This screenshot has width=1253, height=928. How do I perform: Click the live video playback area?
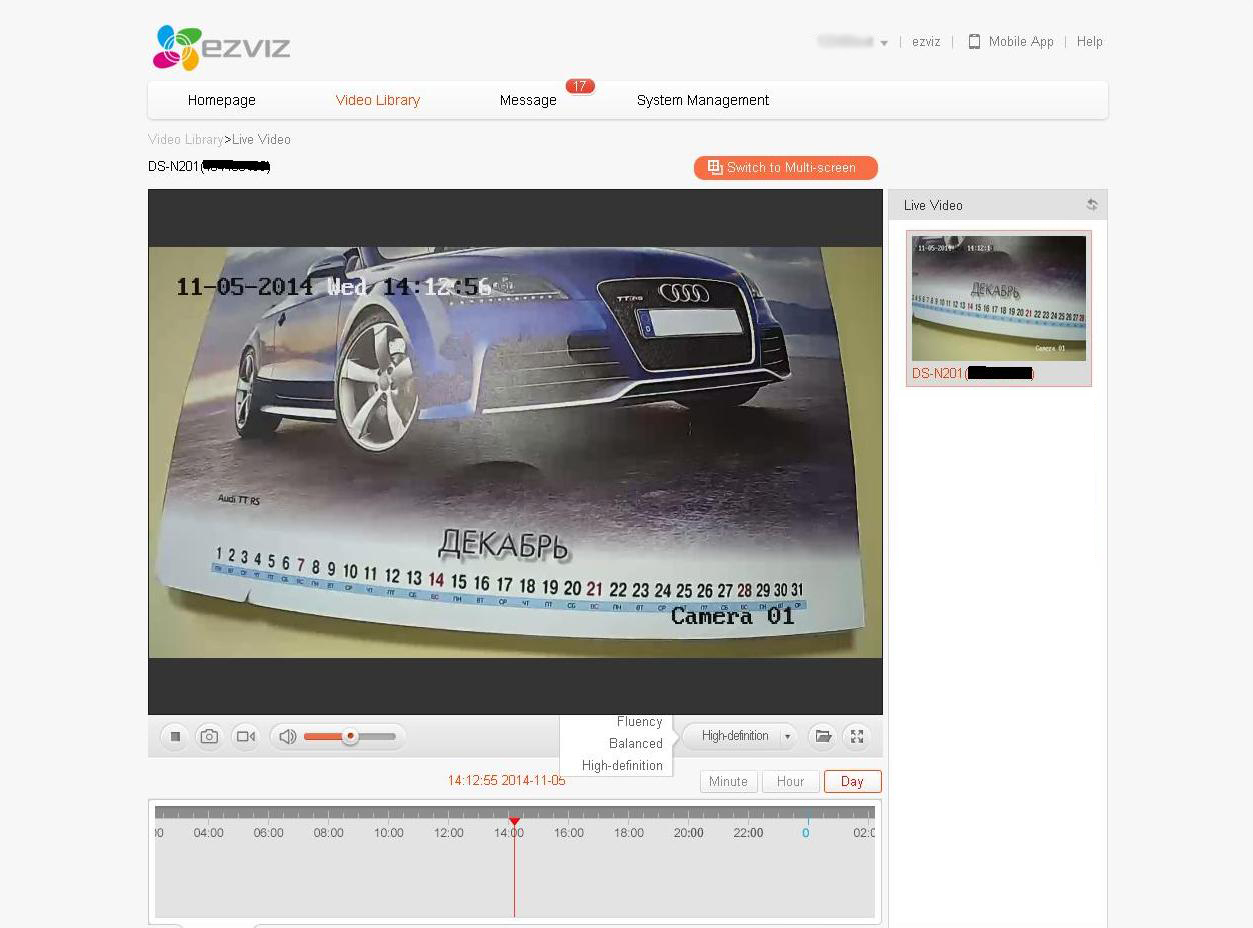point(515,452)
